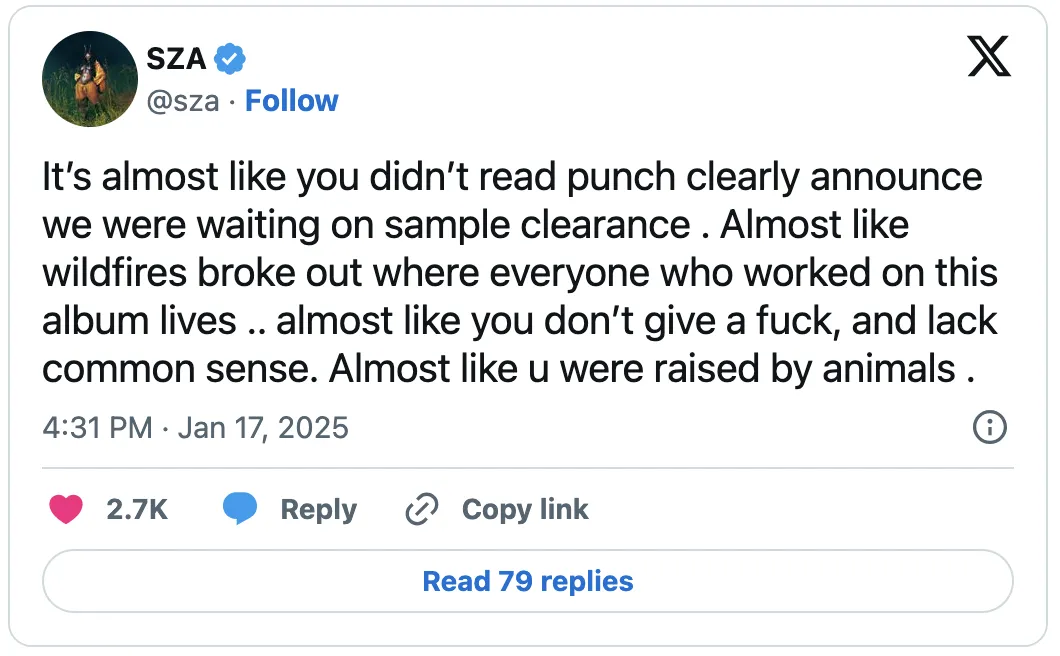Image resolution: width=1060 pixels, height=656 pixels.
Task: Follow SZA using the Follow link
Action: point(291,100)
